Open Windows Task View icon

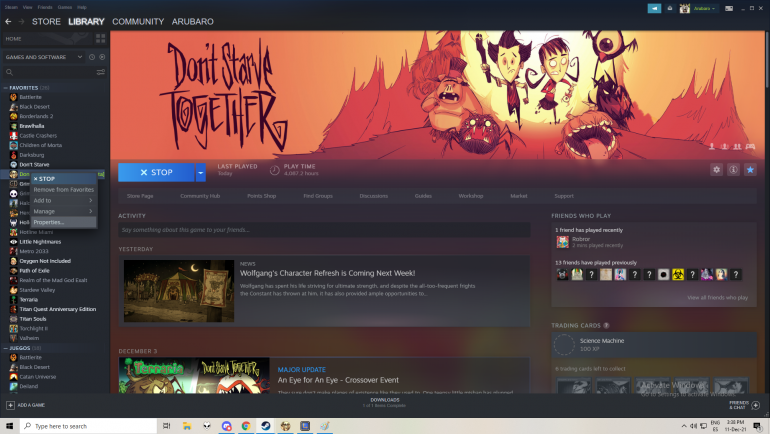pos(167,426)
